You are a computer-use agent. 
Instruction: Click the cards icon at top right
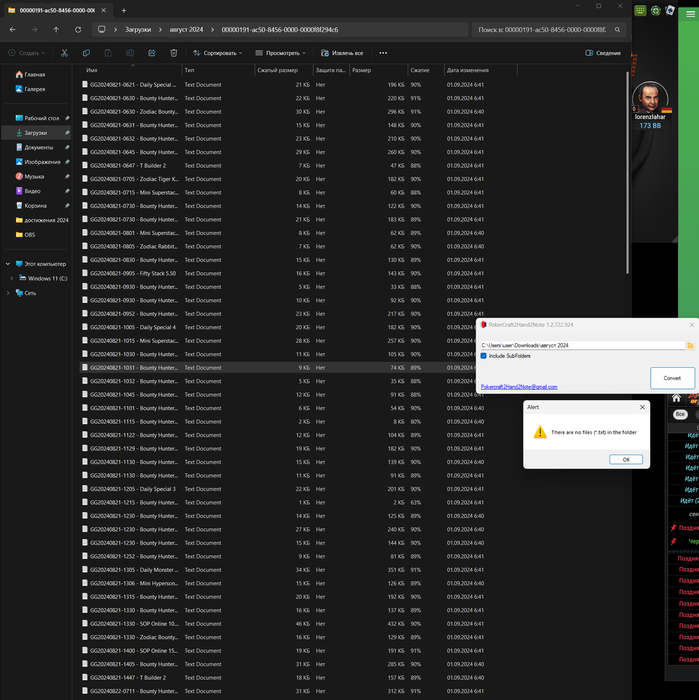(x=670, y=10)
